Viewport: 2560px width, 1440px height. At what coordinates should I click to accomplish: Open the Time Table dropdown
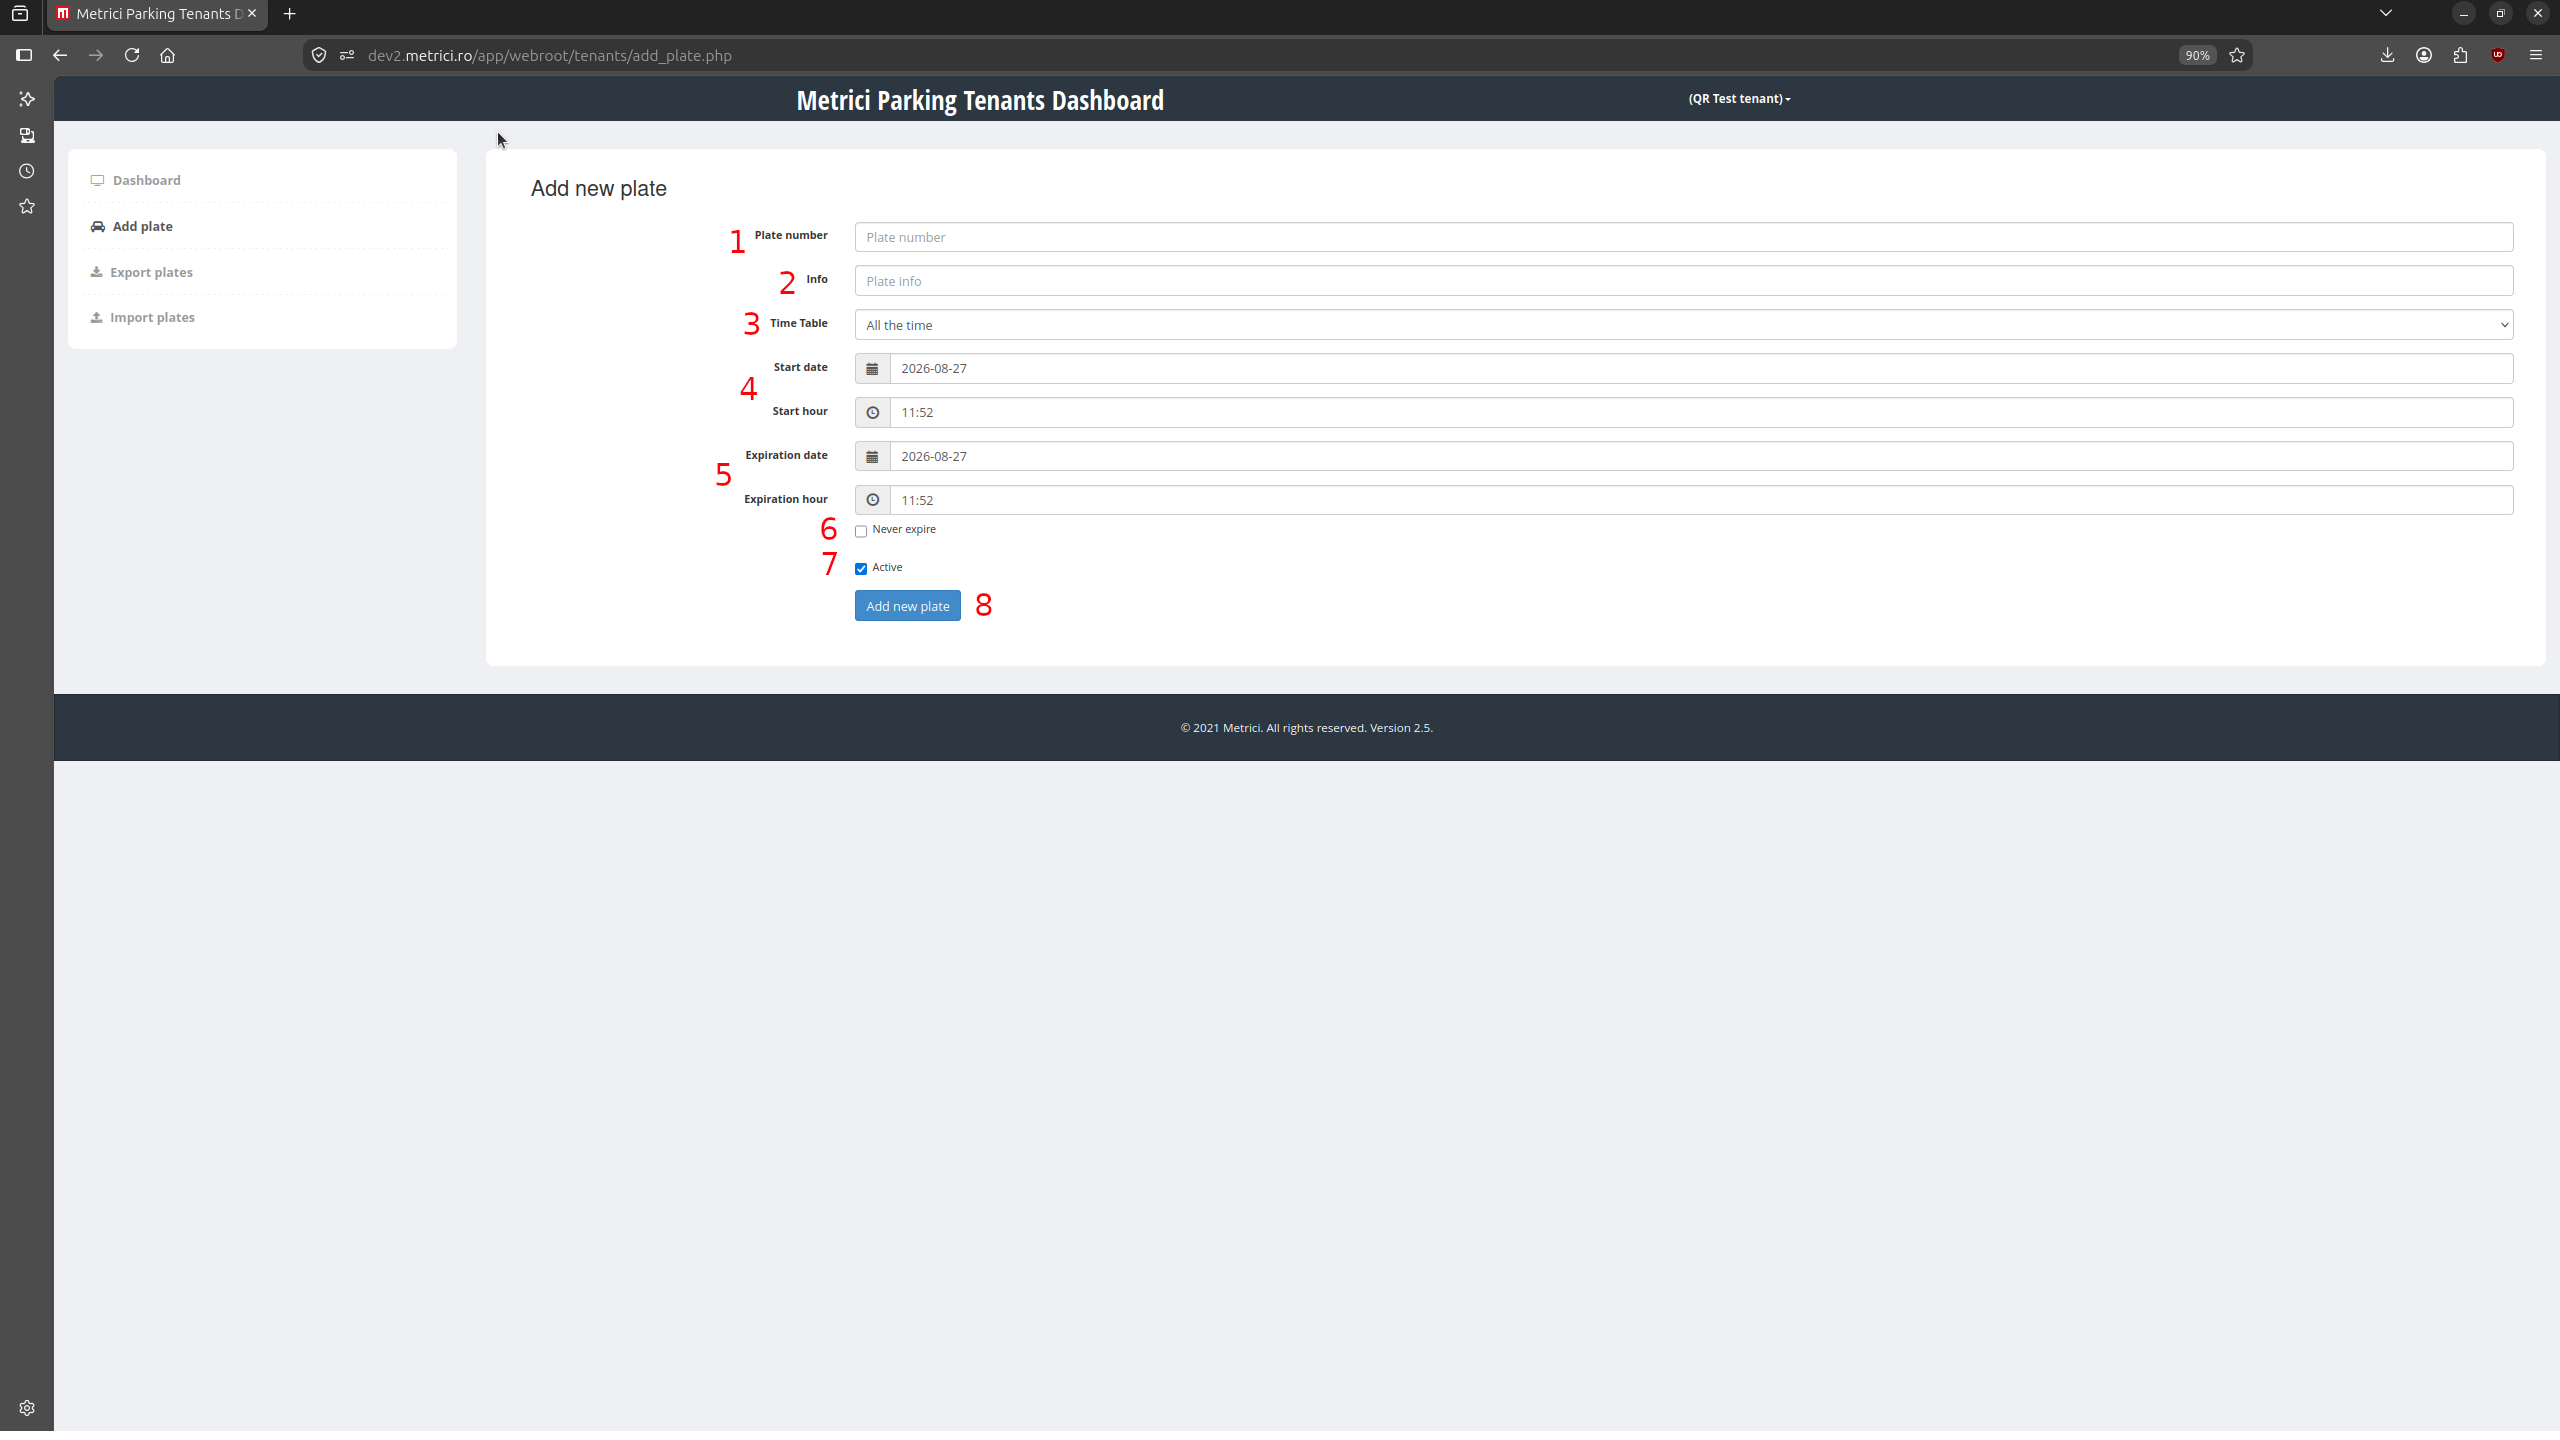point(1683,325)
